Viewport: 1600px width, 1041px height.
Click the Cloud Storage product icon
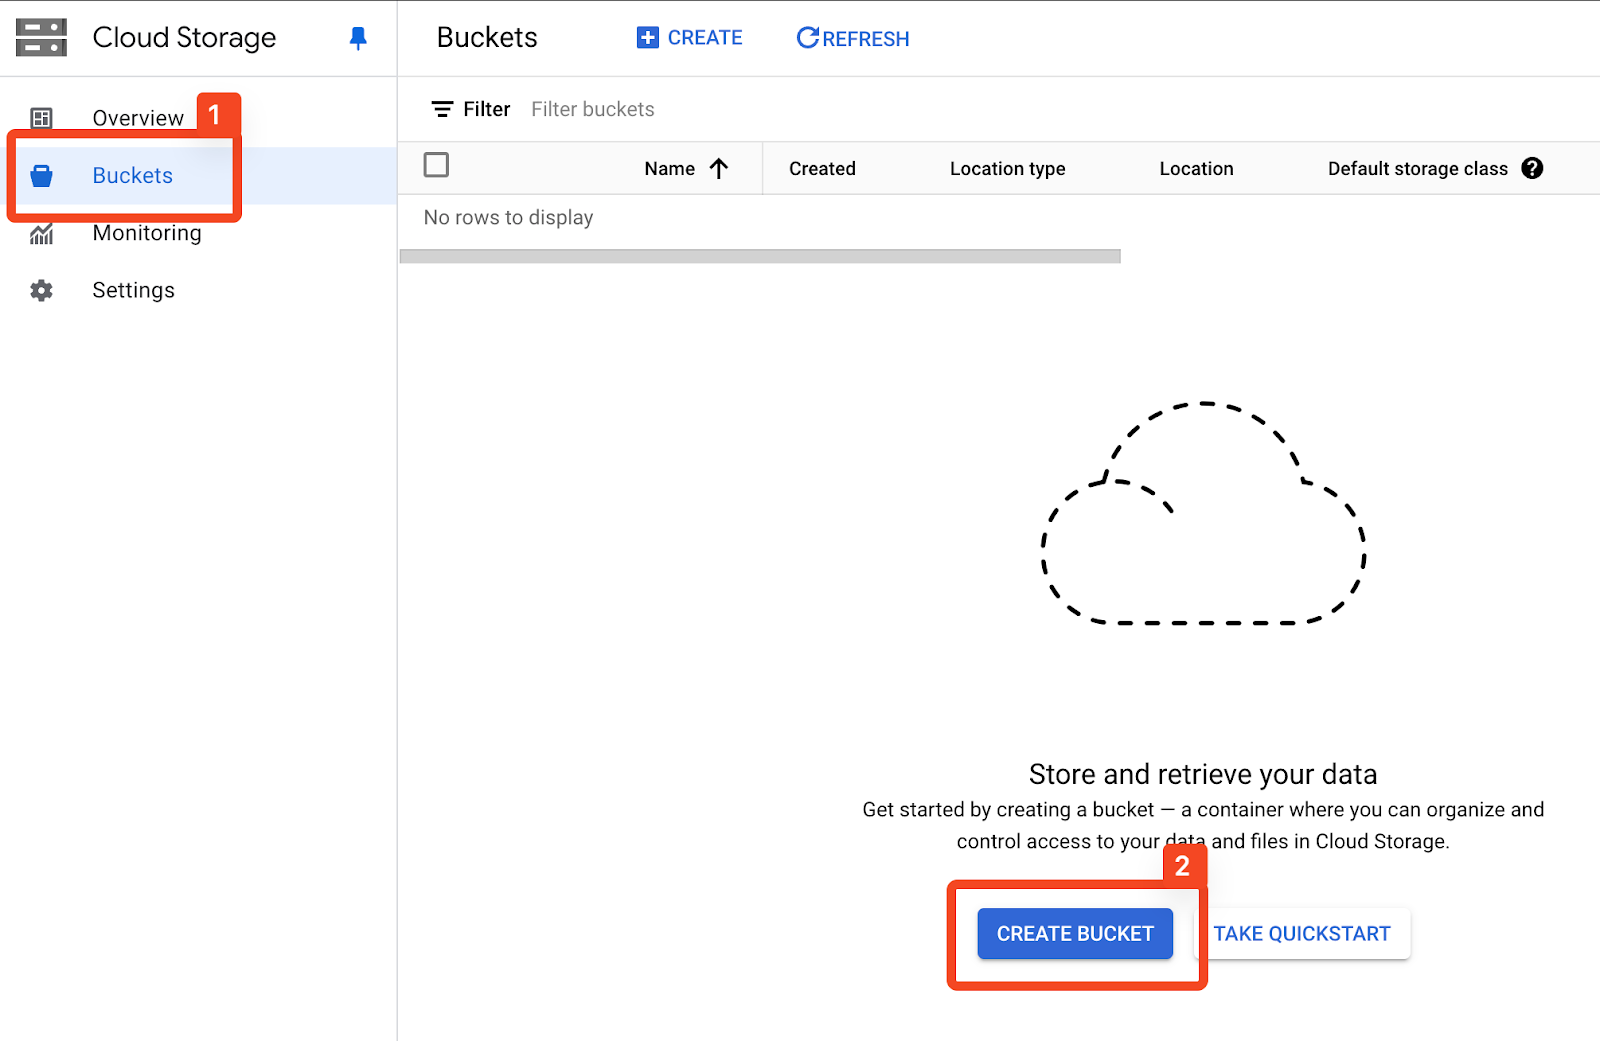click(41, 37)
